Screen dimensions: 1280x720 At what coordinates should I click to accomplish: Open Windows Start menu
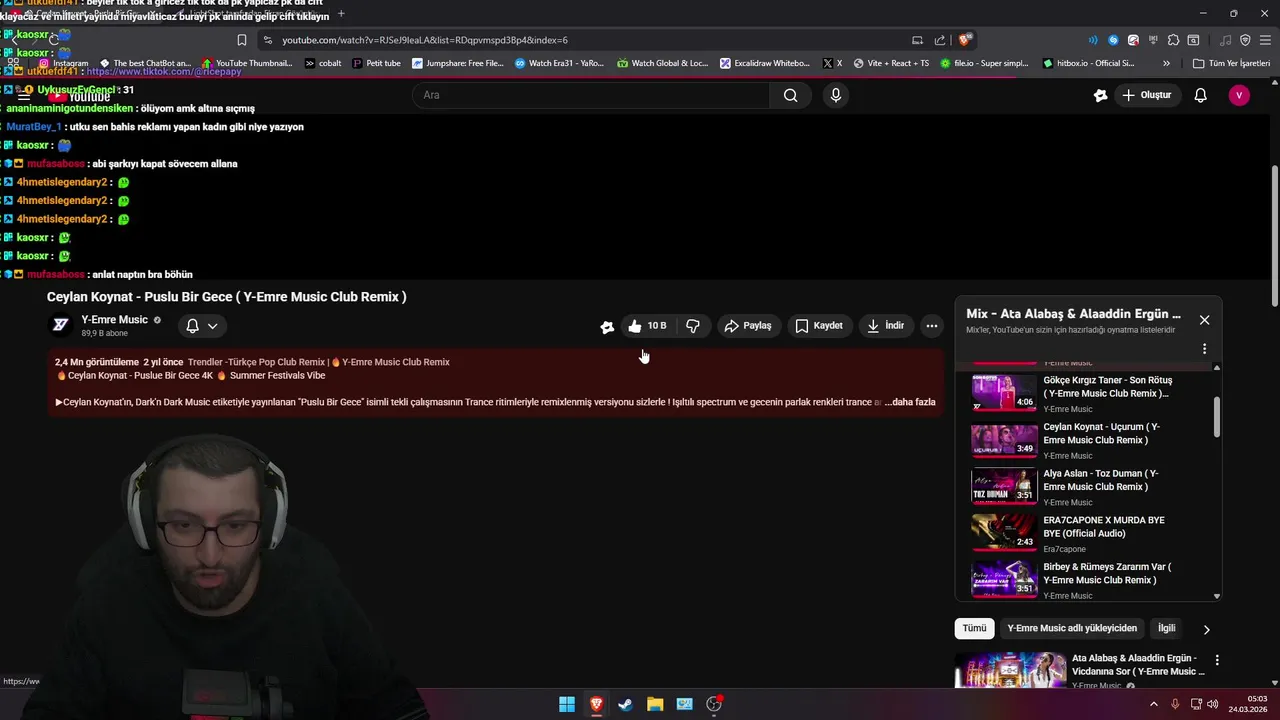click(567, 704)
